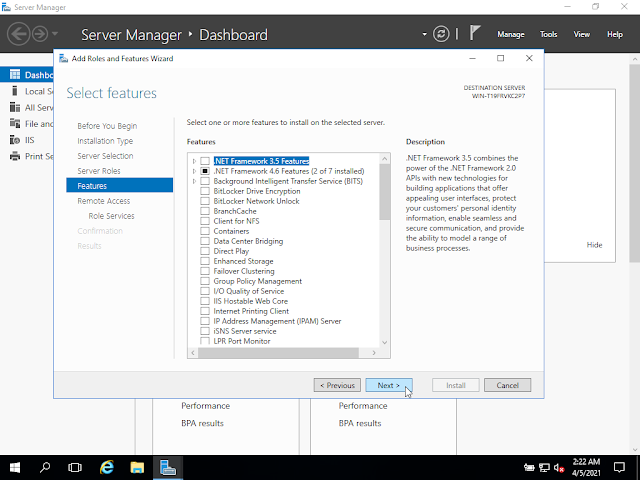
Task: Click the Features list scroll-up arrow
Action: click(x=384, y=159)
